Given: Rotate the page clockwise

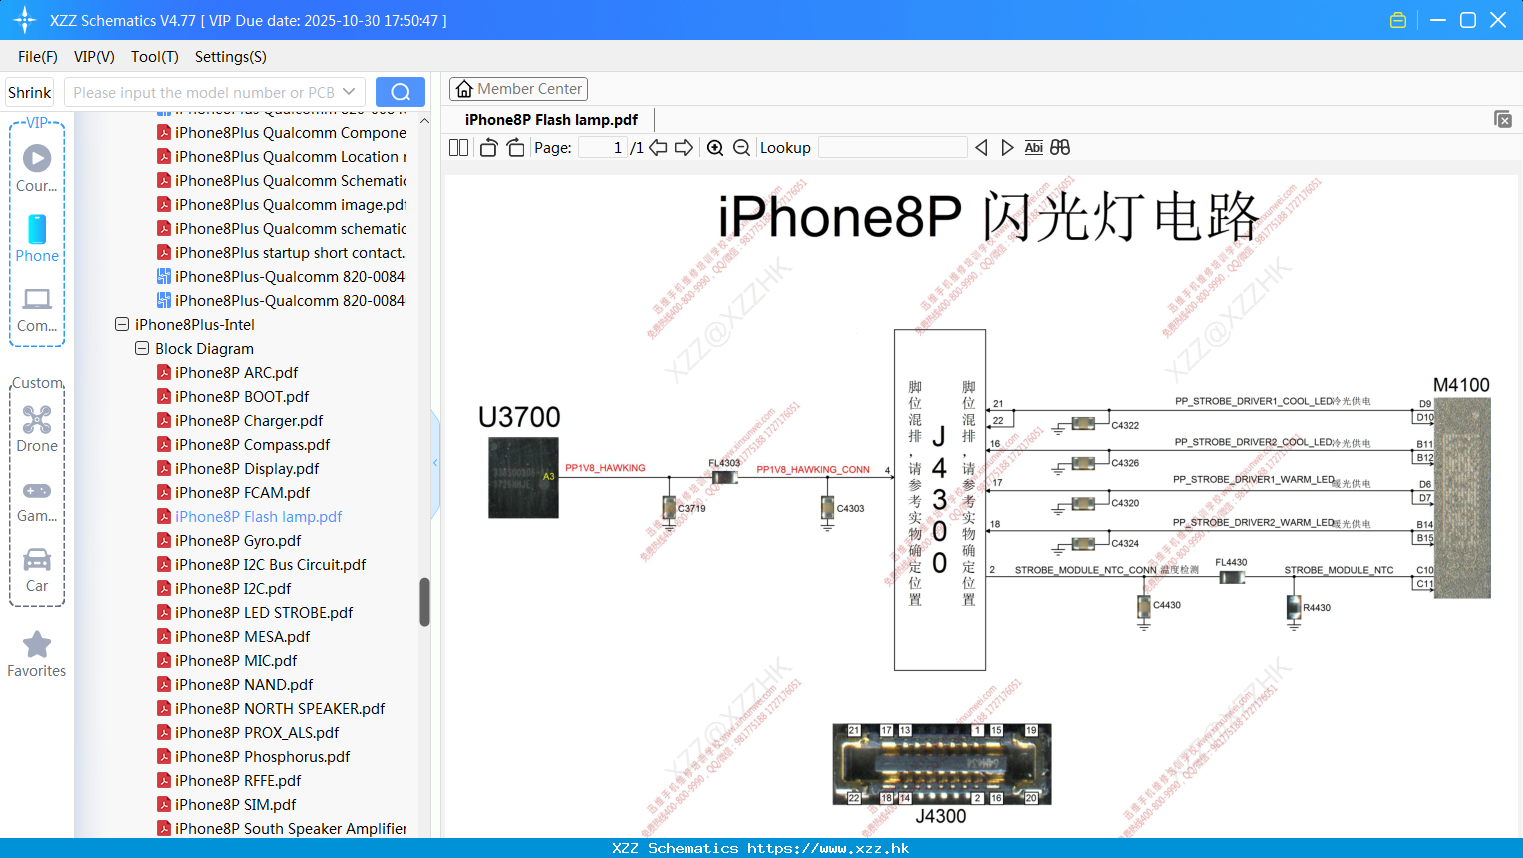Looking at the screenshot, I should pos(515,148).
